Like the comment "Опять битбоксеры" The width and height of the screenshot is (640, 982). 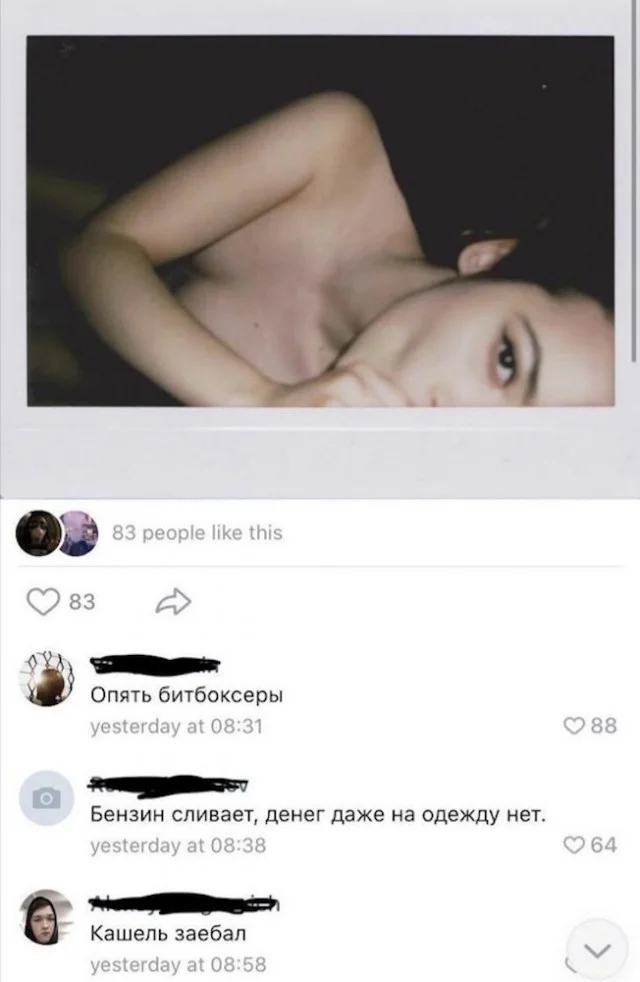[590, 726]
